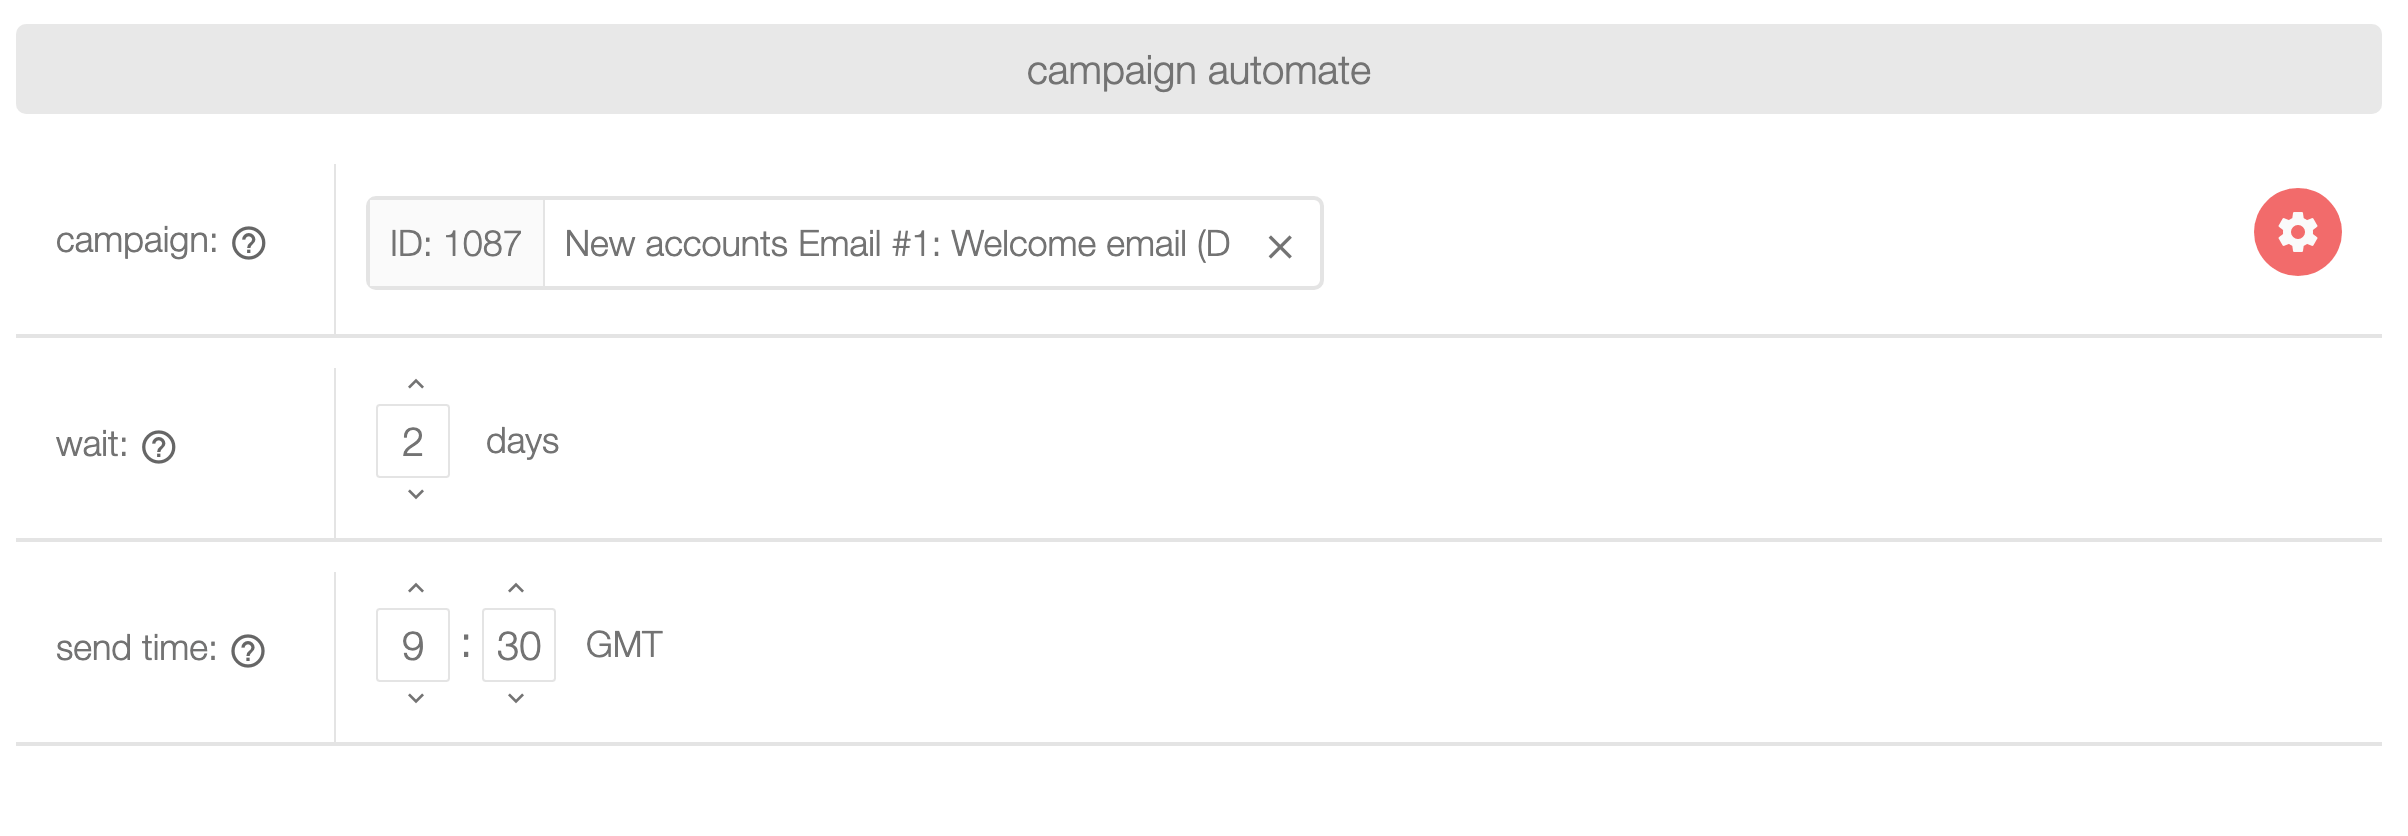Click the ID: 1087 campaign badge
The height and width of the screenshot is (836, 2408).
pos(456,244)
